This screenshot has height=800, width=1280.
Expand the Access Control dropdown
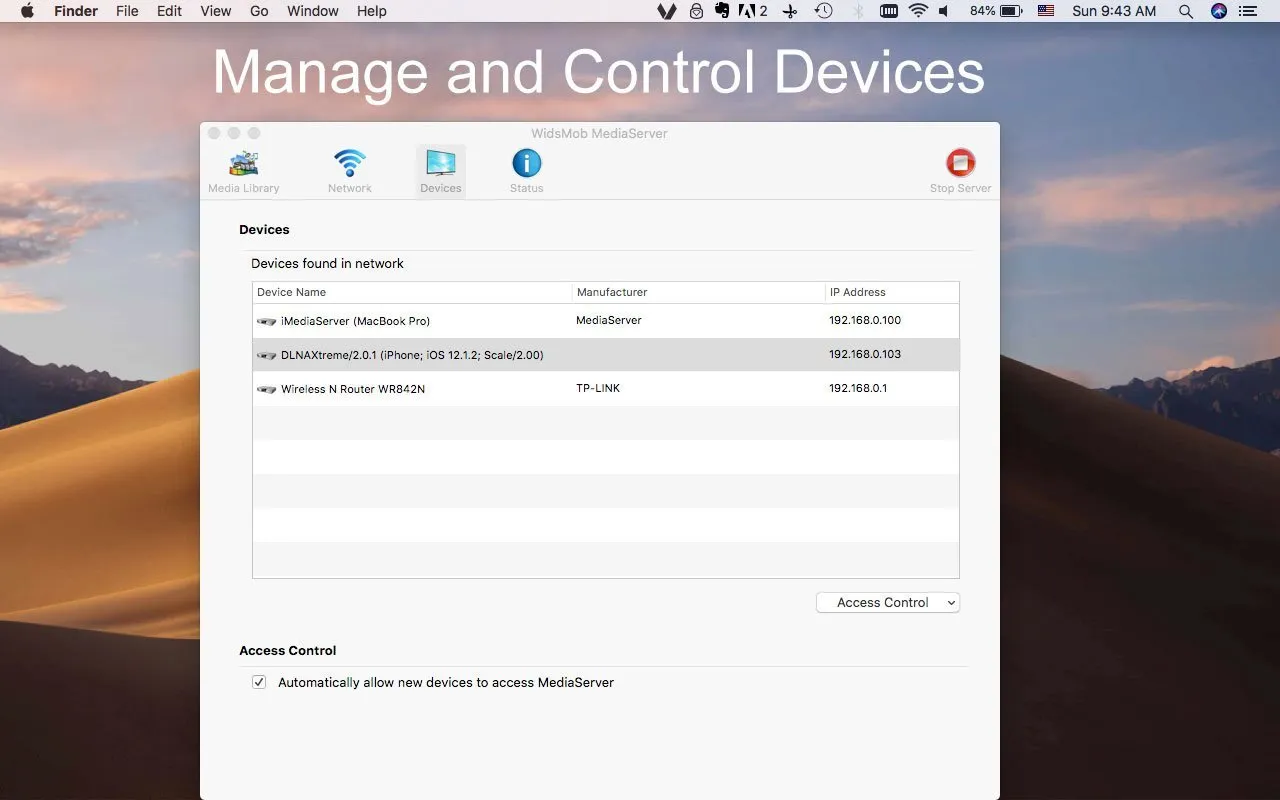tap(887, 602)
